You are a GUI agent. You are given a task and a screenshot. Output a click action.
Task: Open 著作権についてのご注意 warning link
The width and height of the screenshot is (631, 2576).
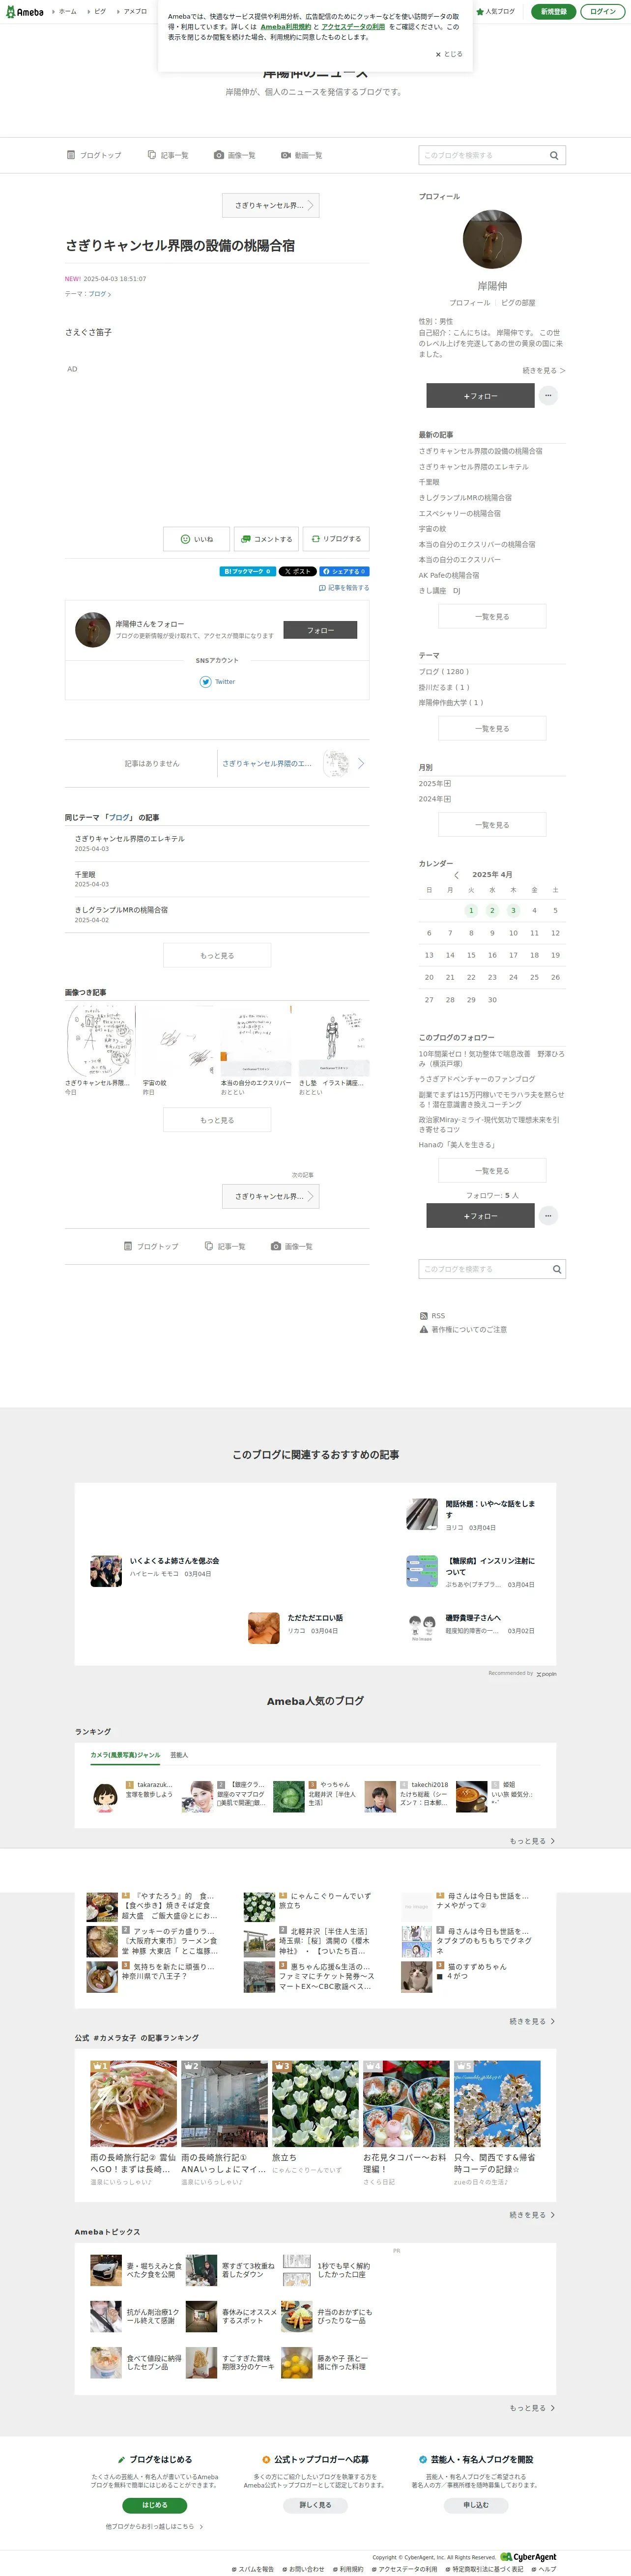click(x=463, y=1330)
